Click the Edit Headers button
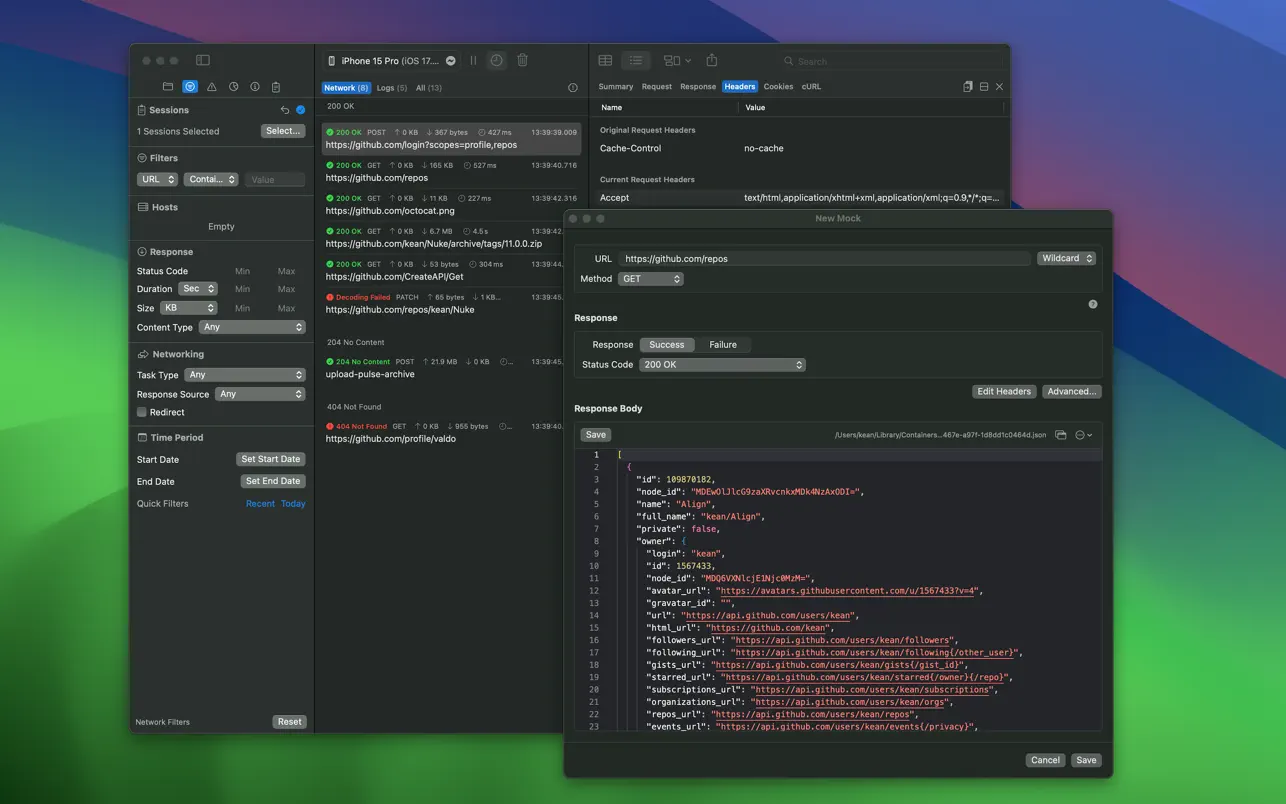The image size is (1286, 804). (x=1004, y=391)
